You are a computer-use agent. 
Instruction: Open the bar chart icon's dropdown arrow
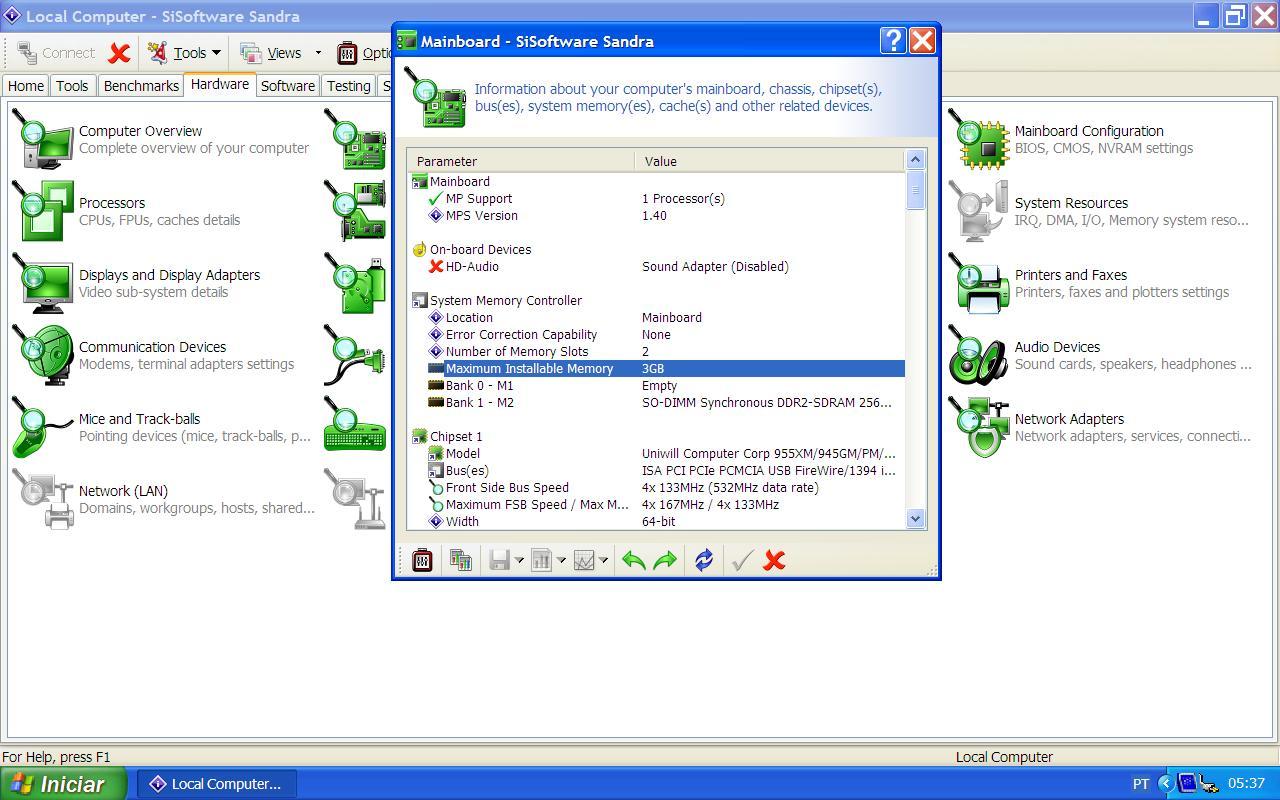(x=561, y=560)
